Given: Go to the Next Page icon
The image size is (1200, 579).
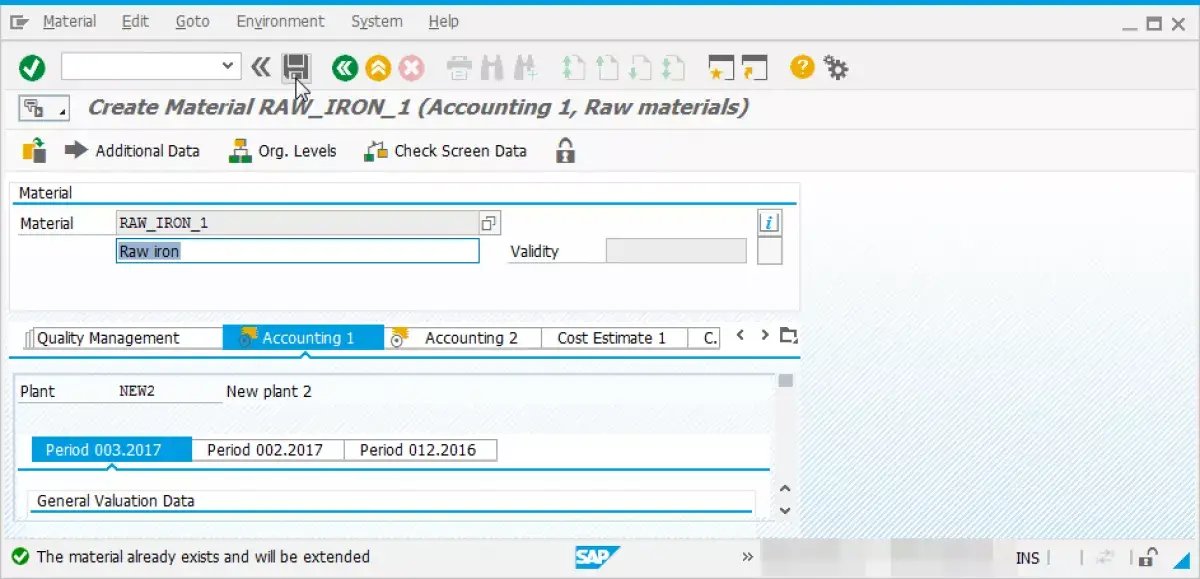Looking at the screenshot, I should point(640,68).
